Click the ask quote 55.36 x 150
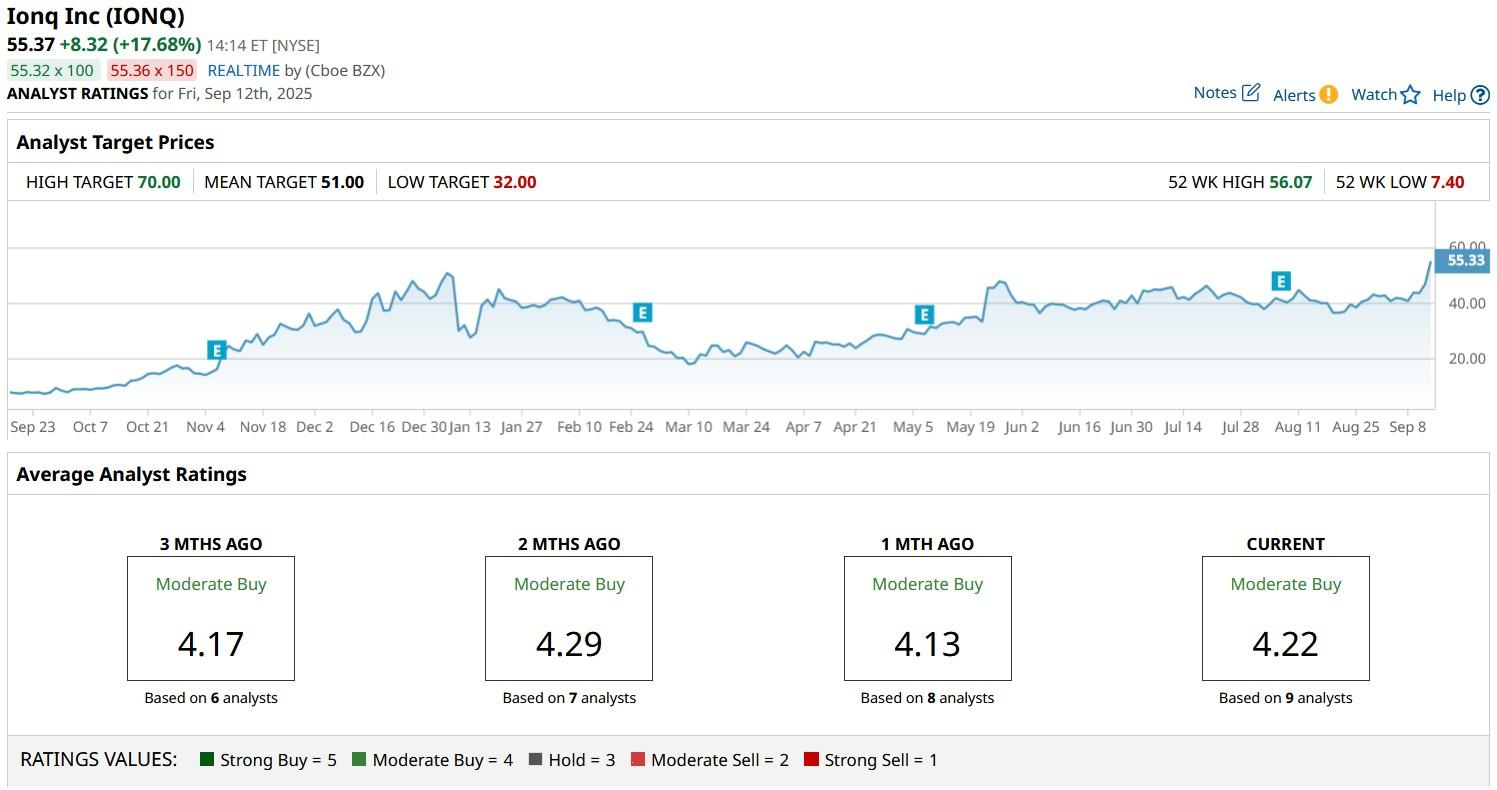This screenshot has height=790, width=1497. point(152,71)
